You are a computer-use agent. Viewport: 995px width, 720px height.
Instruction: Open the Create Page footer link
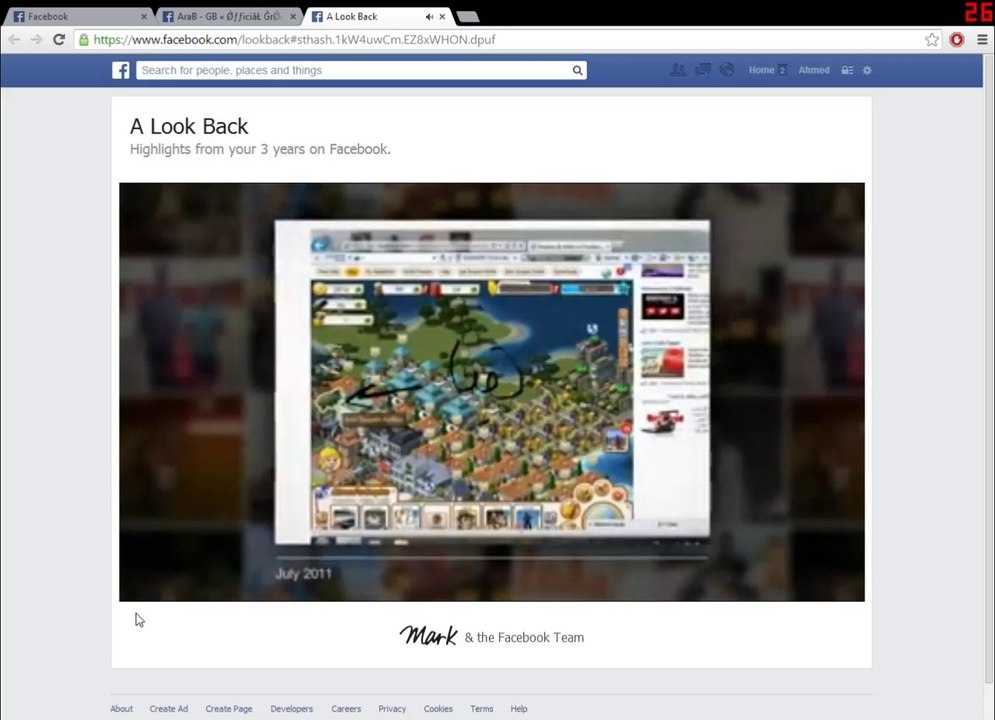[x=228, y=709]
